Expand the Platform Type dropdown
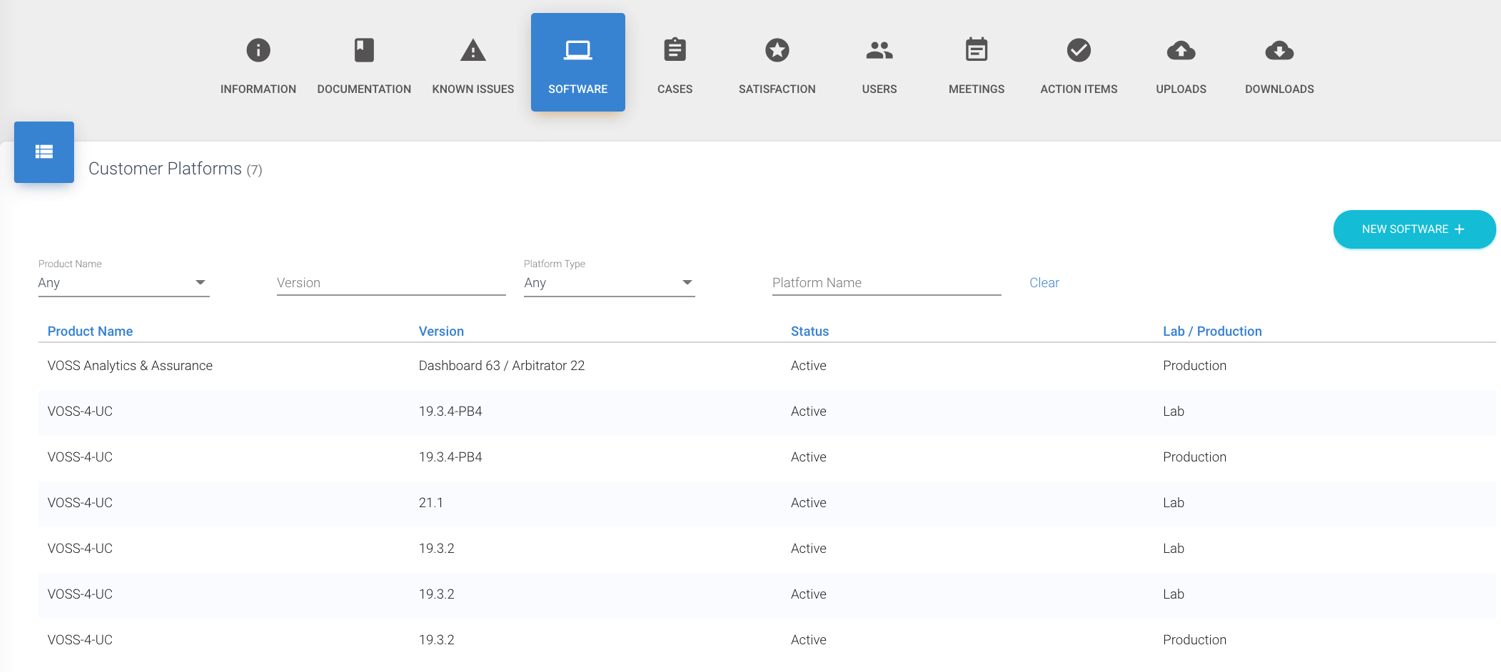Image resolution: width=1501 pixels, height=672 pixels. (609, 282)
